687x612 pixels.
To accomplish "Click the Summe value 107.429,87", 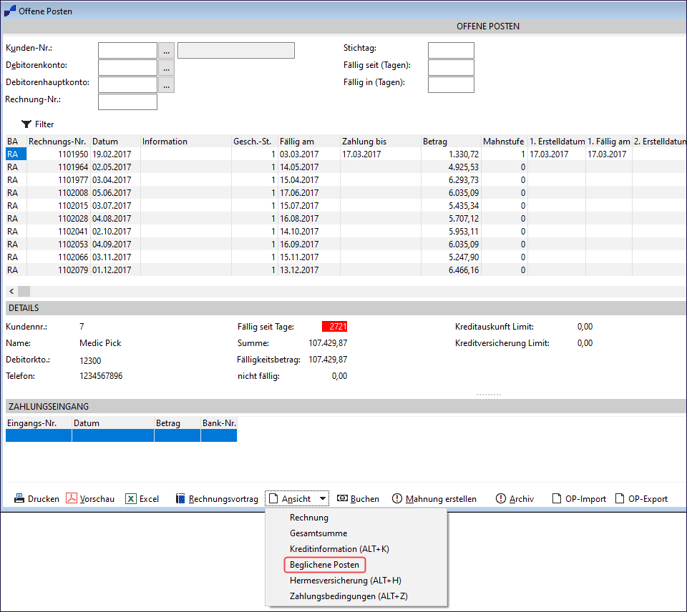I will [x=328, y=343].
